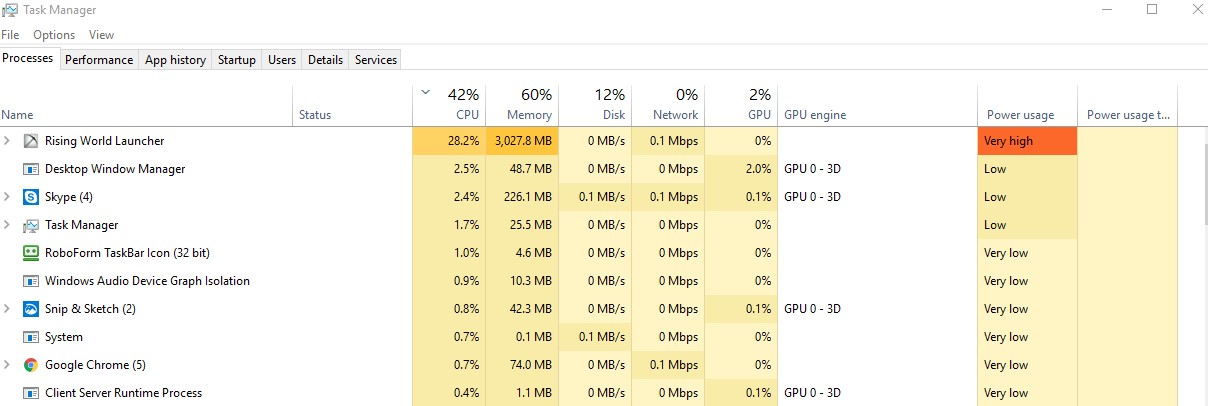Expand the Rising World Launcher process group
Image resolution: width=1208 pixels, height=406 pixels.
tap(8, 141)
